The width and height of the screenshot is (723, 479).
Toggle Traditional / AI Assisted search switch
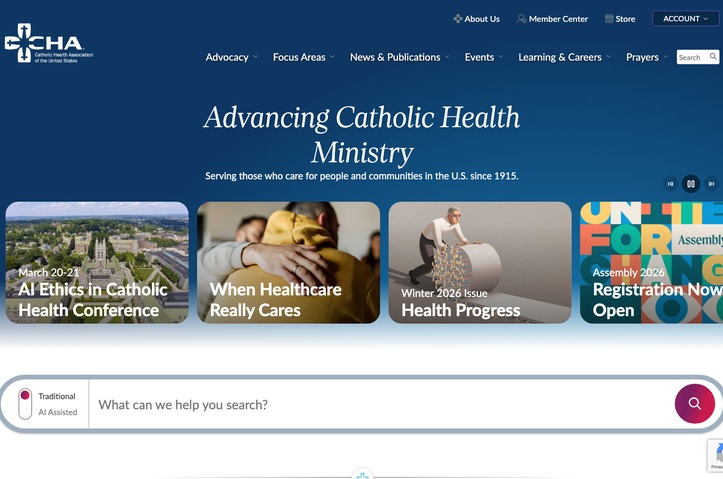[25, 404]
